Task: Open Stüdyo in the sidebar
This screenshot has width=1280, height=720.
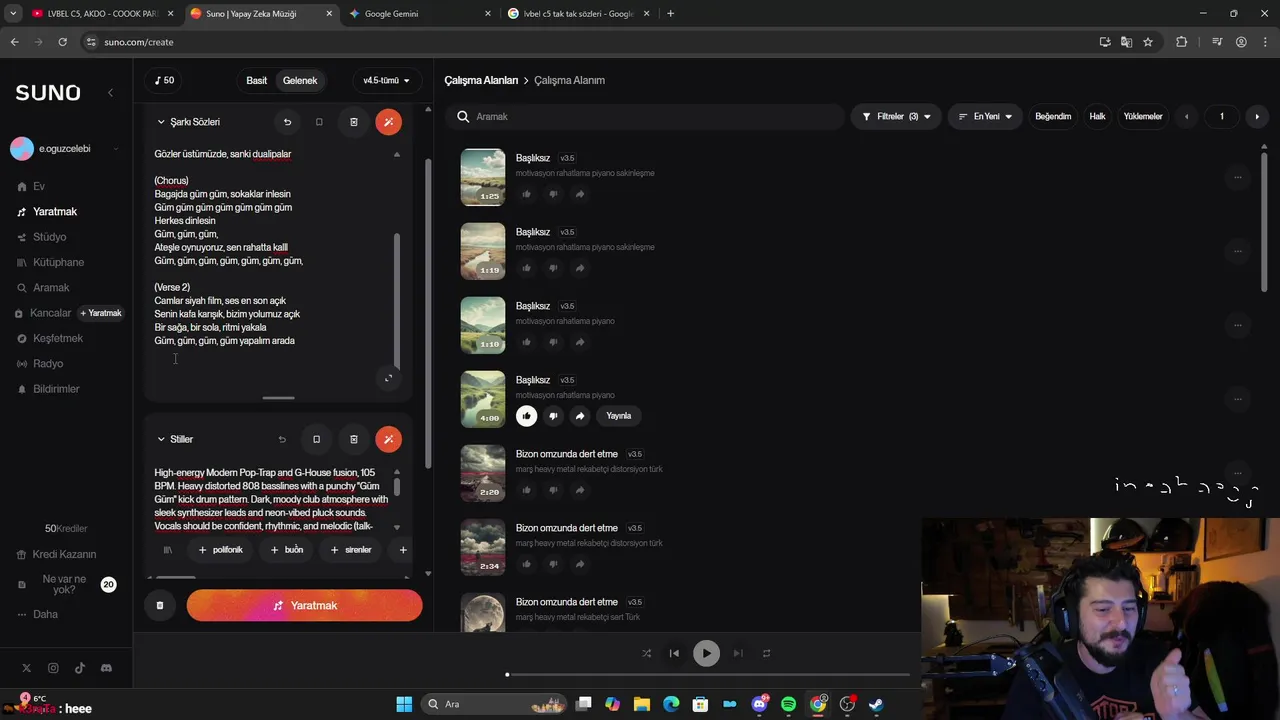Action: click(42, 237)
